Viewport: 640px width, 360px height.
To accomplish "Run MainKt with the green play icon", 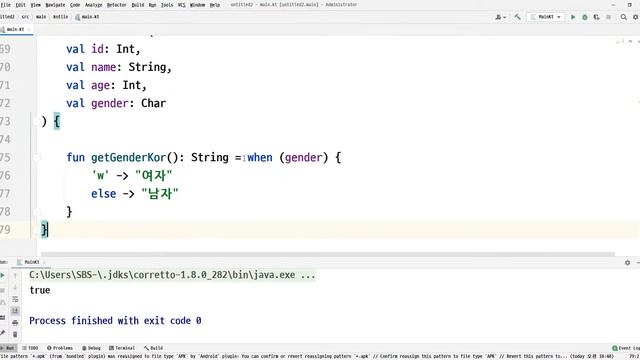I will pos(573,17).
